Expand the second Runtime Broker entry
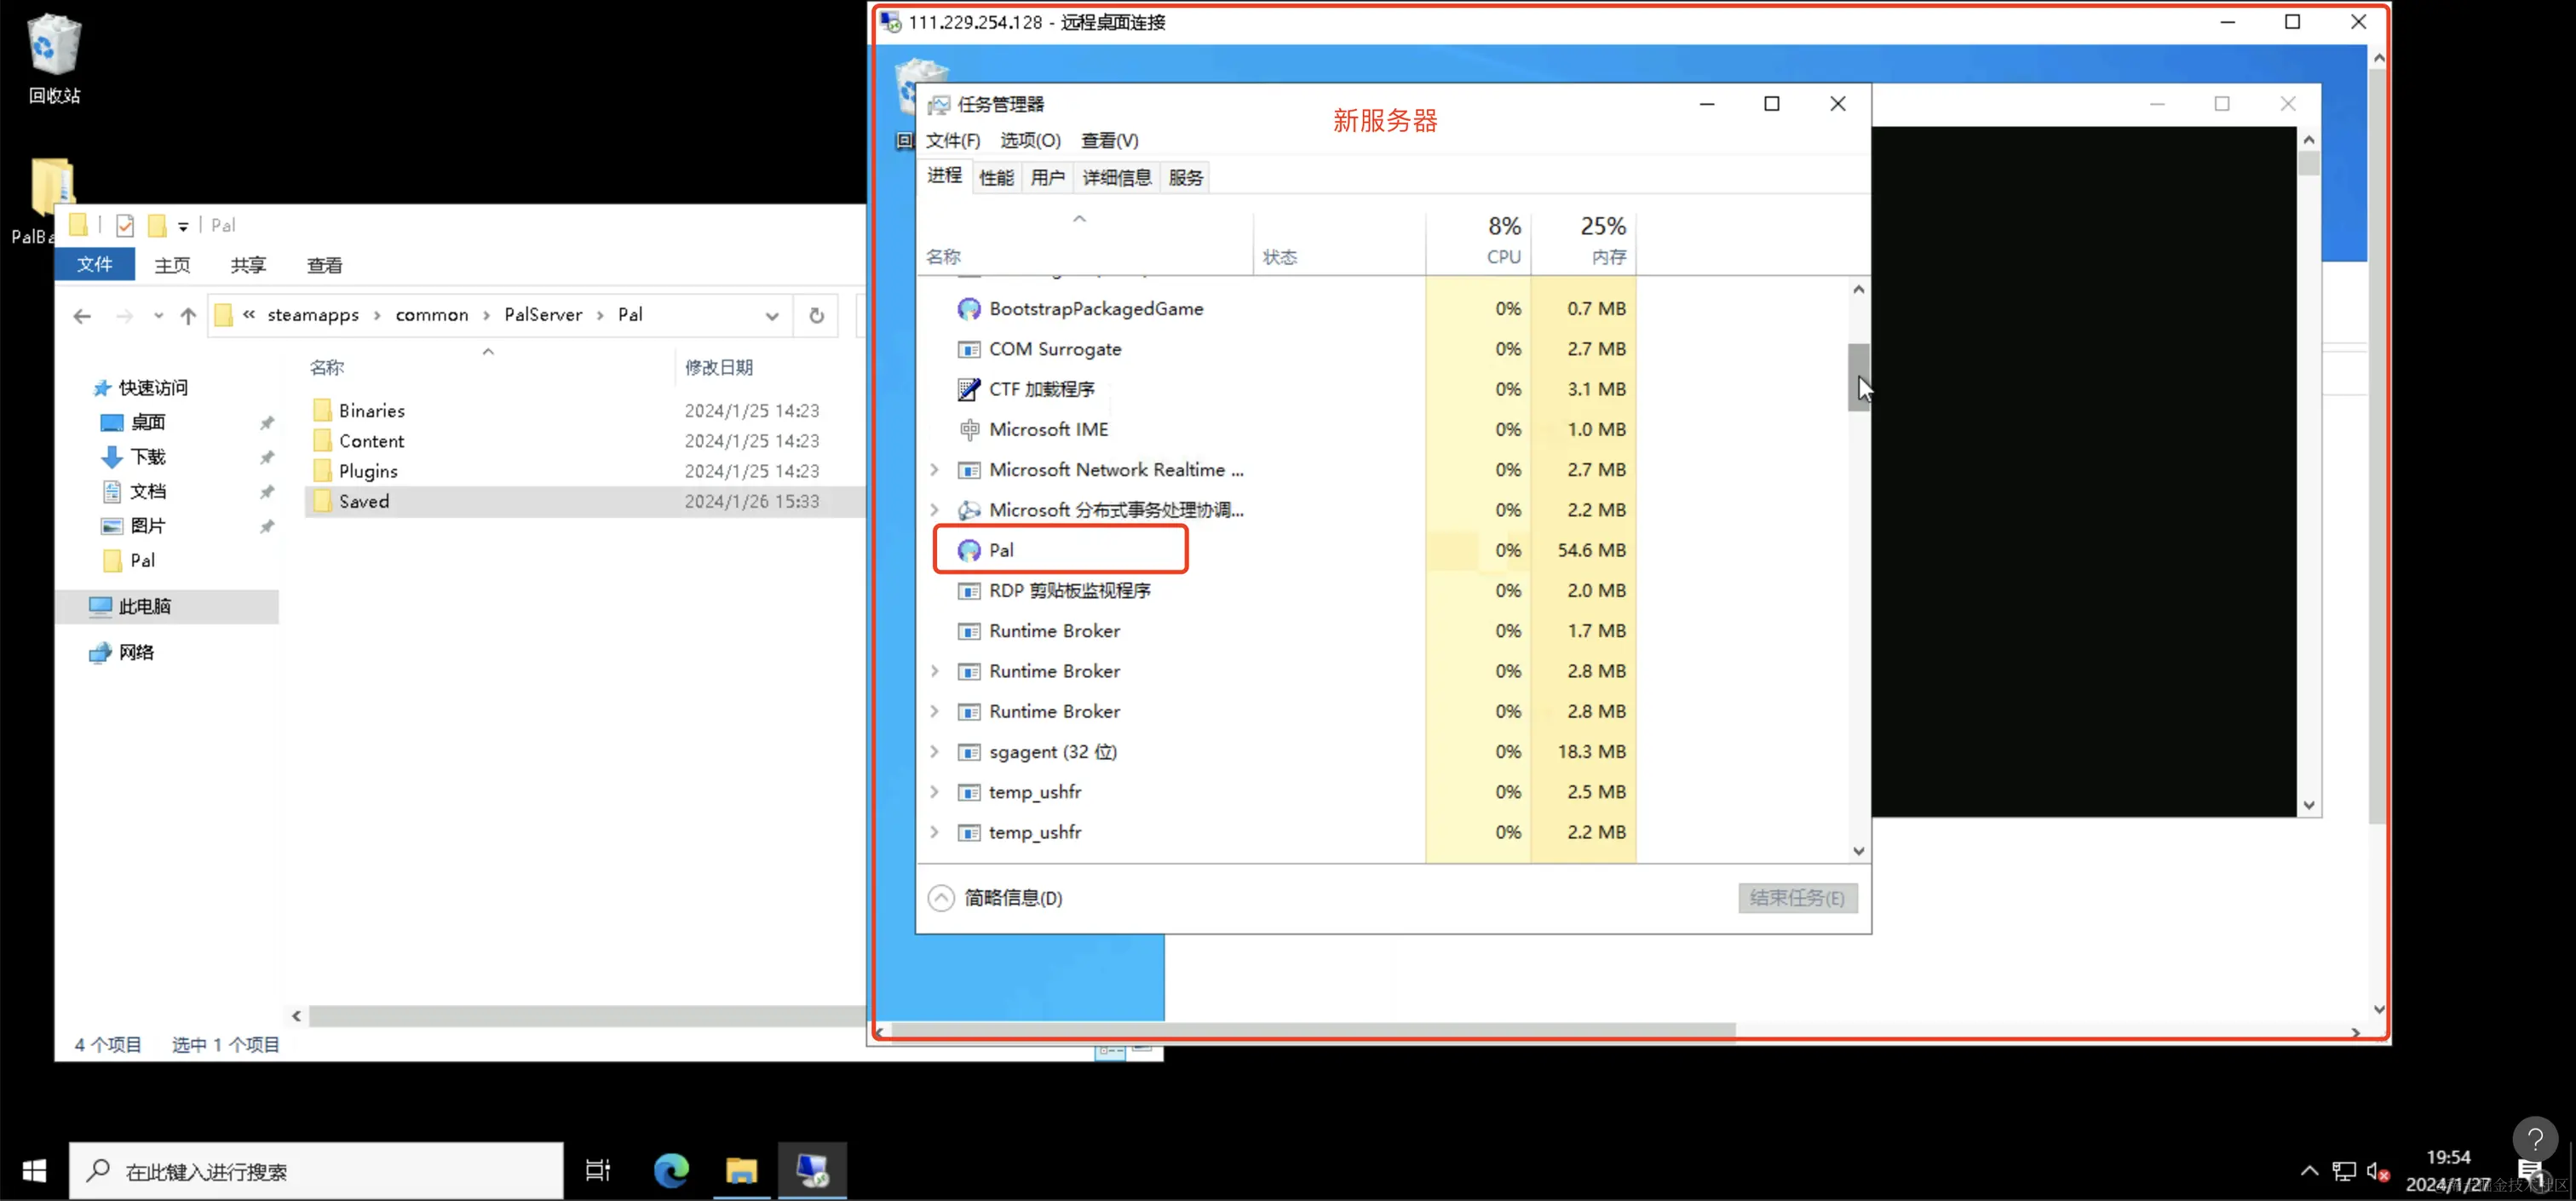This screenshot has width=2576, height=1201. pyautogui.click(x=935, y=671)
